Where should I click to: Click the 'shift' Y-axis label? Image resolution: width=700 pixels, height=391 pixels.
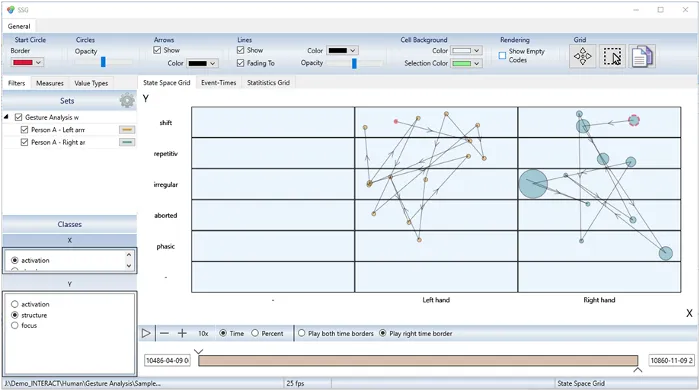tap(166, 123)
